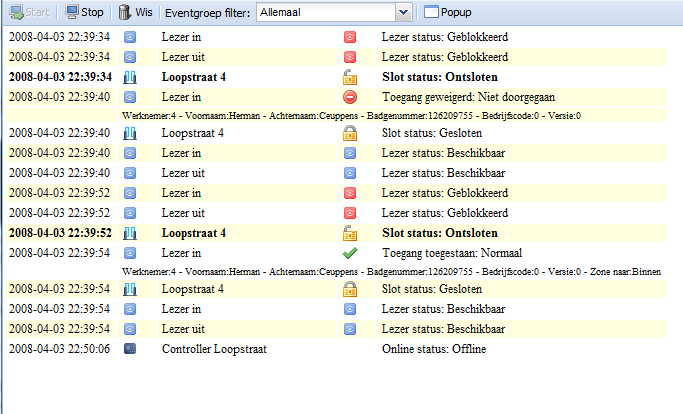Click the Allemaal filter field
The height and width of the screenshot is (414, 683).
[x=326, y=12]
